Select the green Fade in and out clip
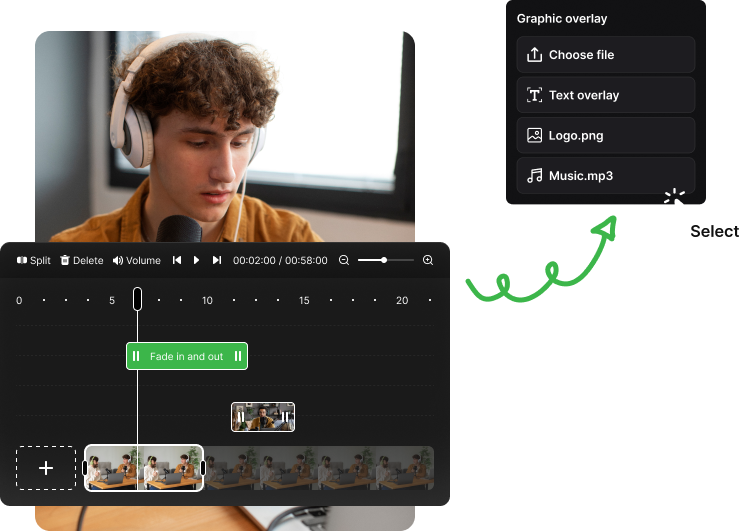Image resolution: width=747 pixels, height=531 pixels. tap(186, 356)
